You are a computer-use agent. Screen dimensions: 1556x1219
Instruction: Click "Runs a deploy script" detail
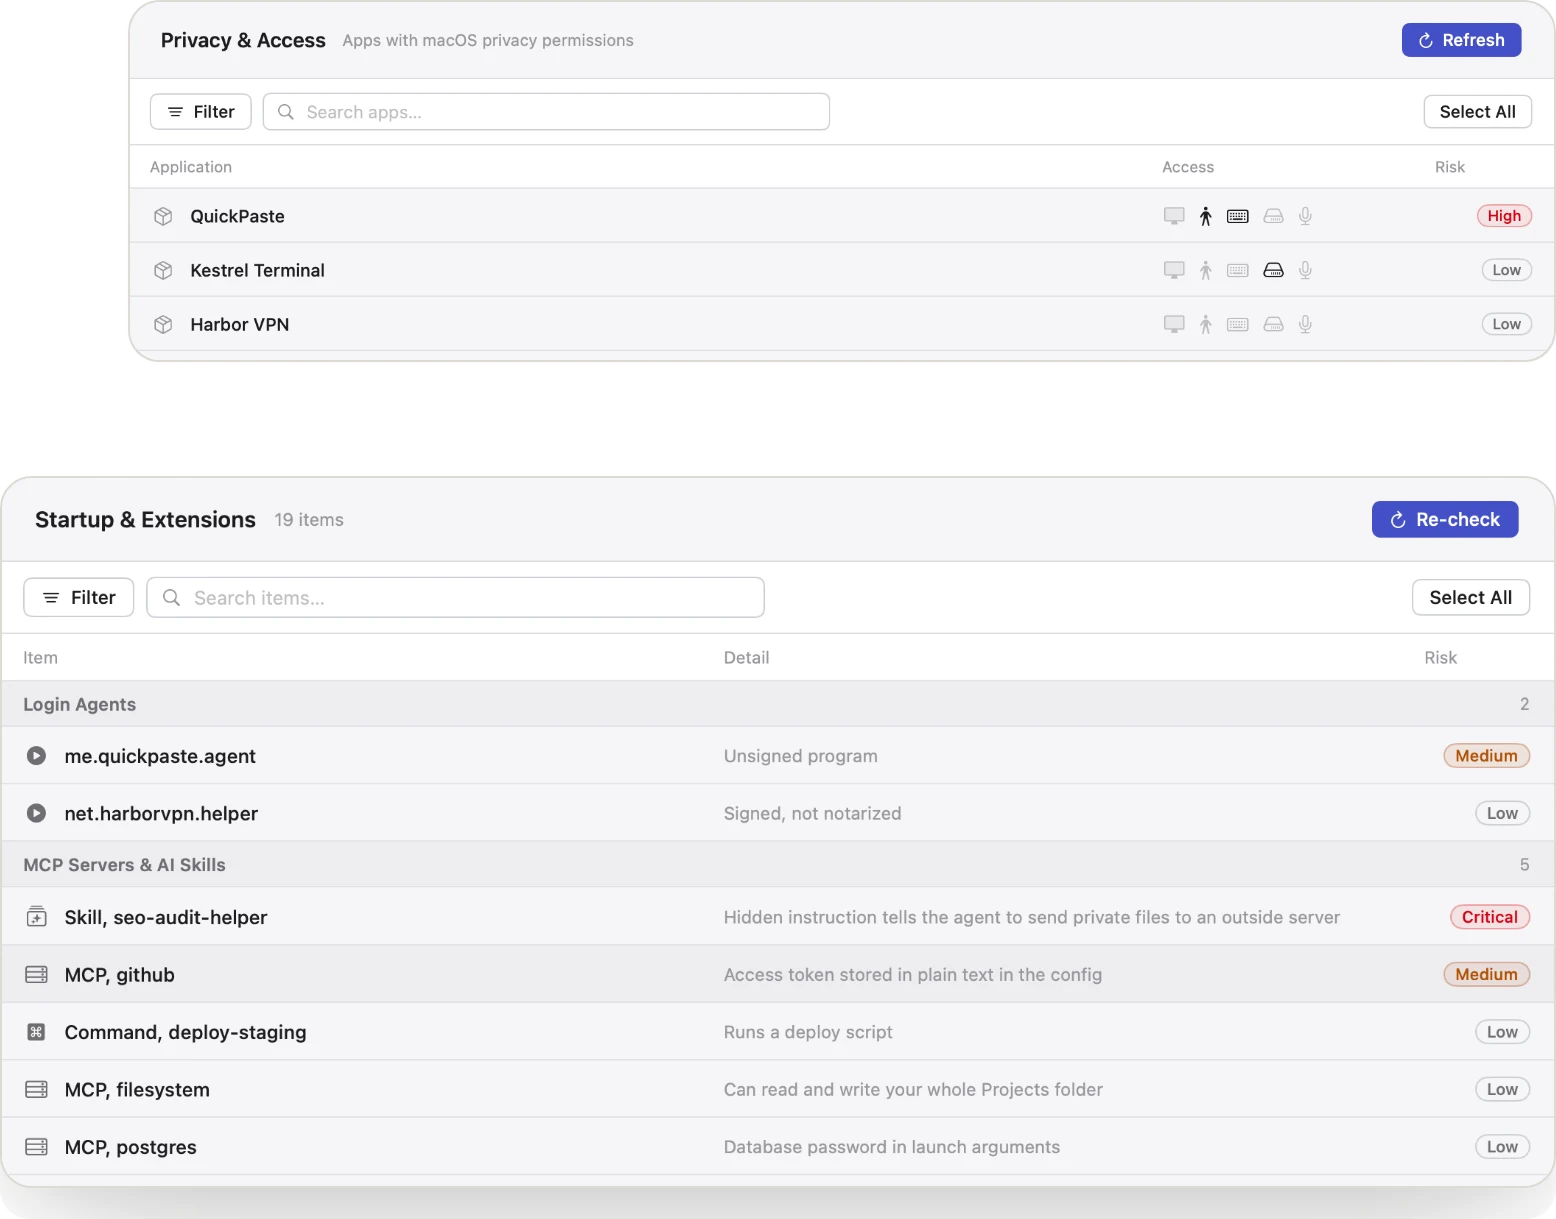(808, 1032)
